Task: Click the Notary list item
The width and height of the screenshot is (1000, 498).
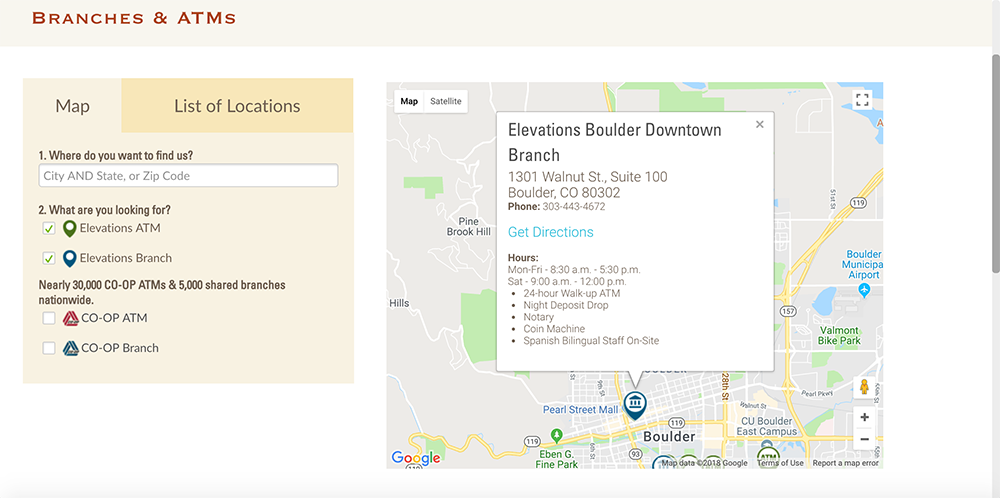Action: click(x=538, y=317)
